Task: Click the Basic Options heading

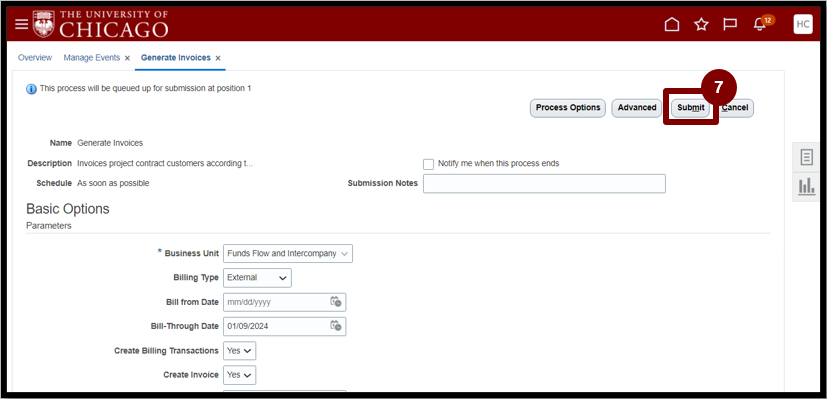Action: point(68,209)
